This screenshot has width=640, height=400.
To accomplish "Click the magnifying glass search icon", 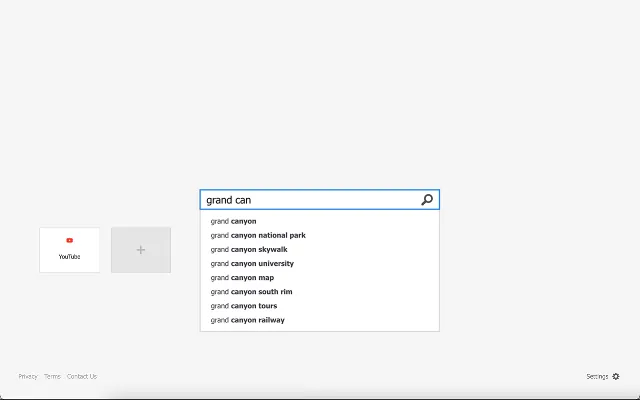I will [427, 200].
